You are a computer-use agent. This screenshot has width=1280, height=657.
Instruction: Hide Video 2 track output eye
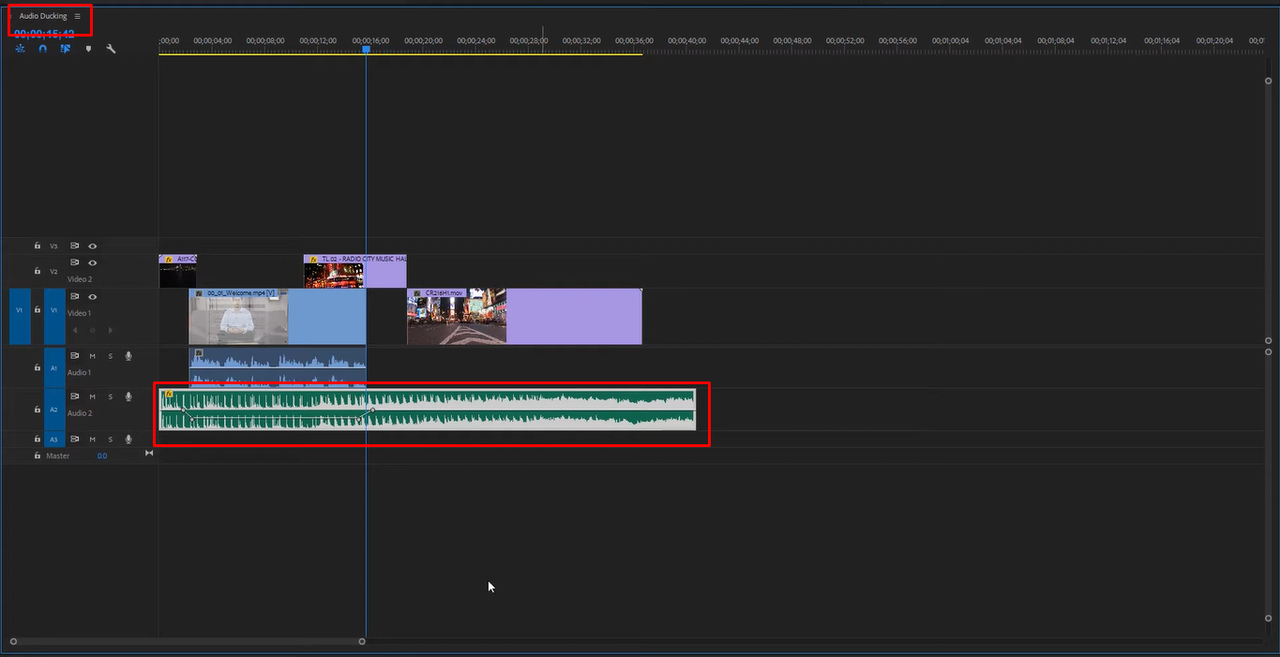(x=92, y=262)
